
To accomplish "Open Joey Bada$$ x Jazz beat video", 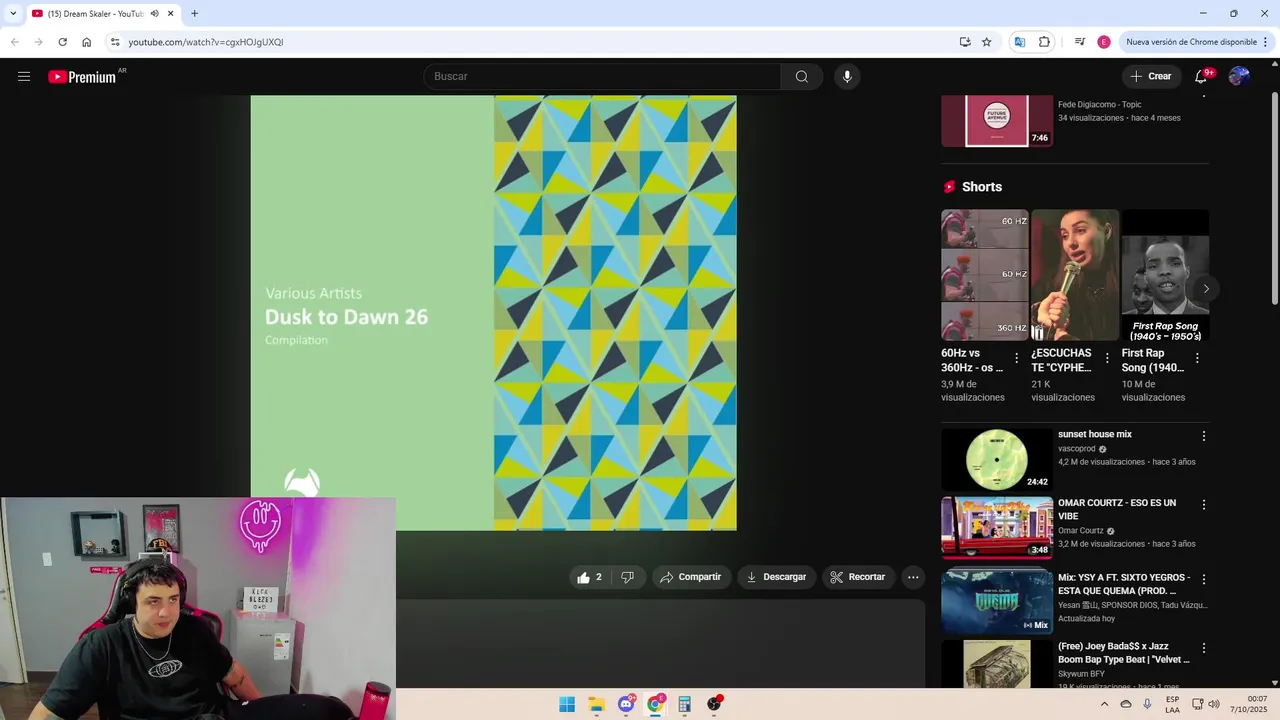I will coord(1124,653).
